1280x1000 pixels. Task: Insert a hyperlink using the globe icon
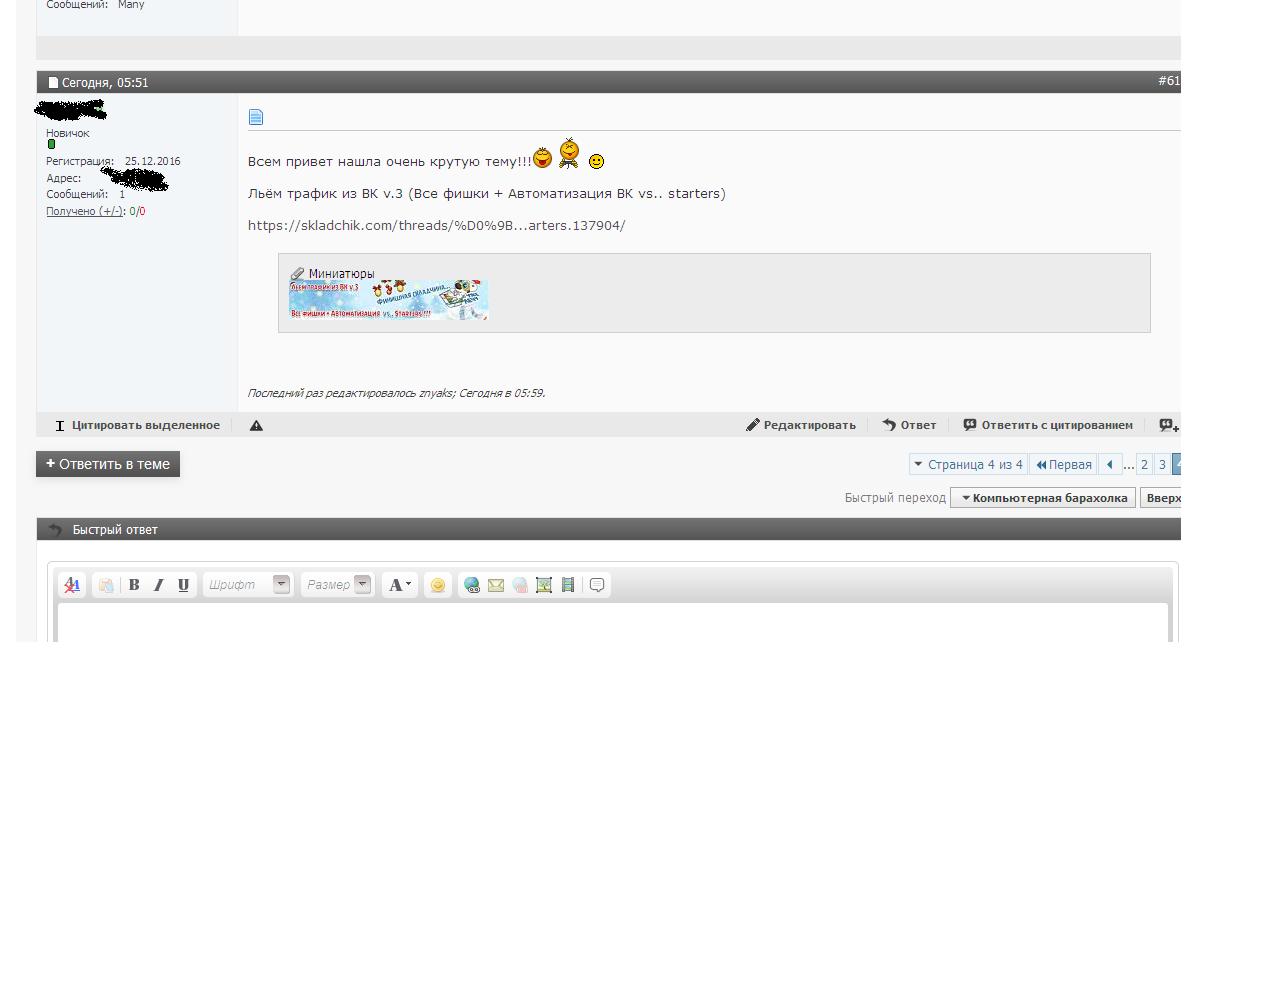tap(471, 585)
